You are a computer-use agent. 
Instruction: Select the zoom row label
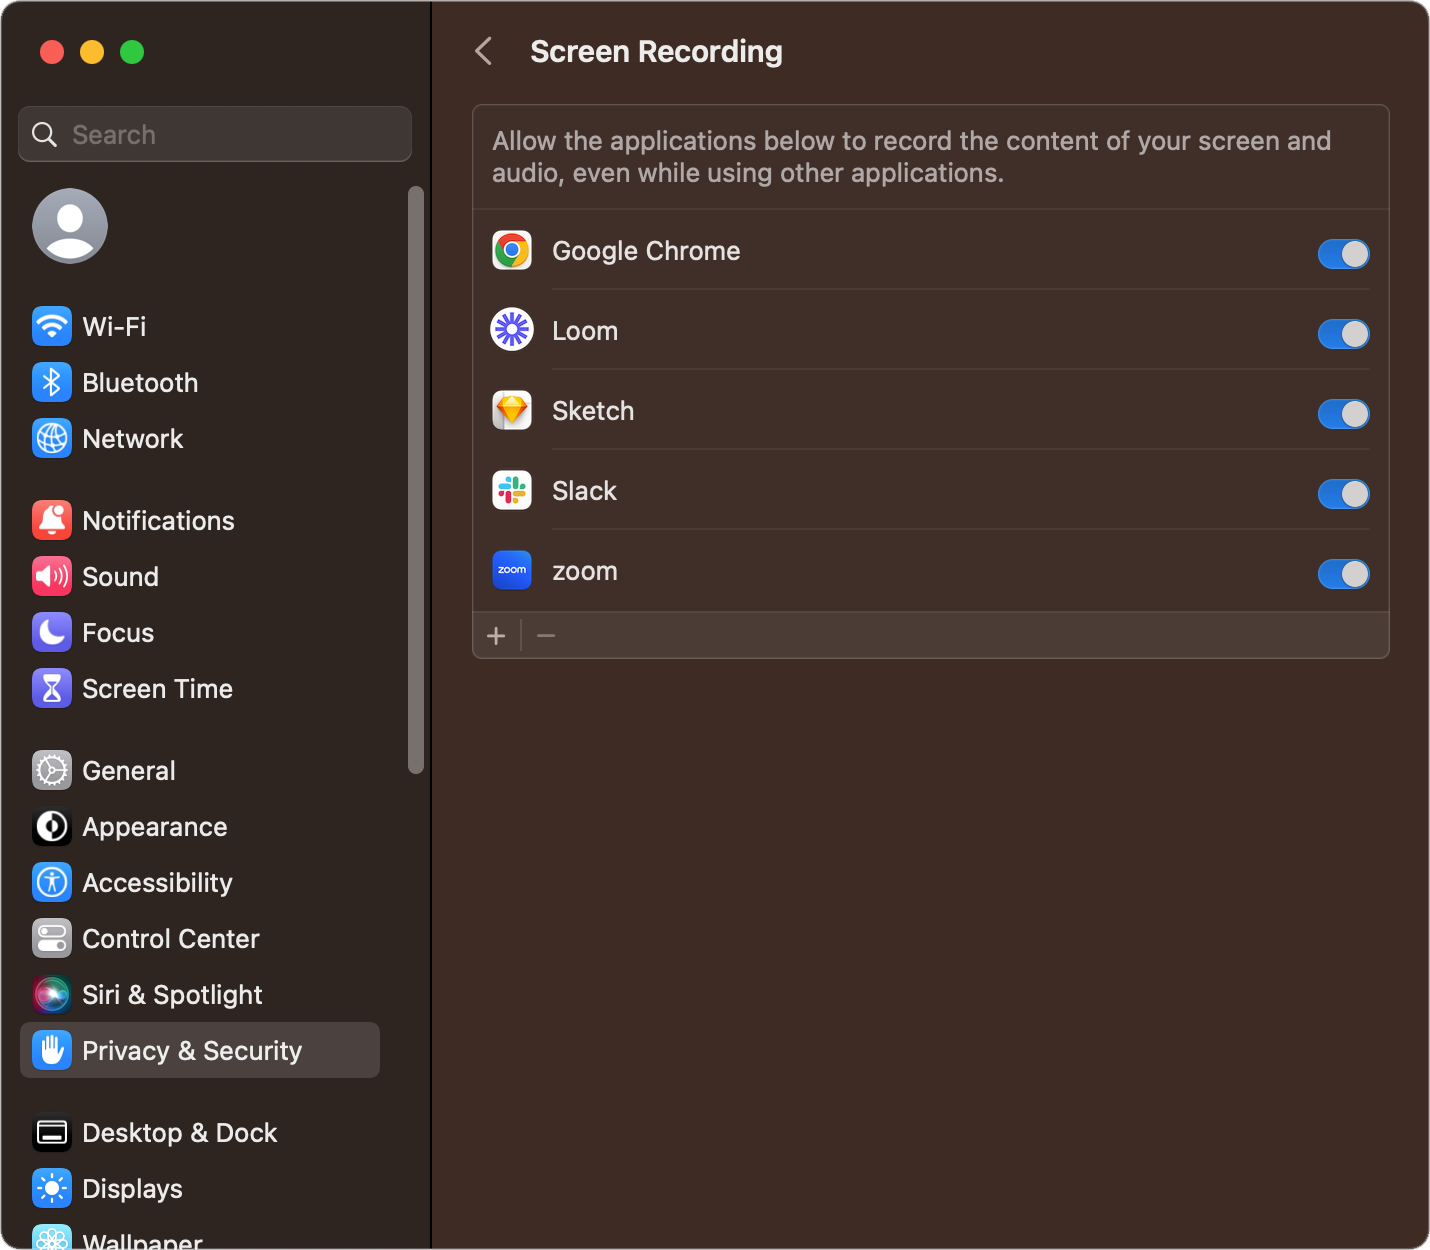[585, 572]
